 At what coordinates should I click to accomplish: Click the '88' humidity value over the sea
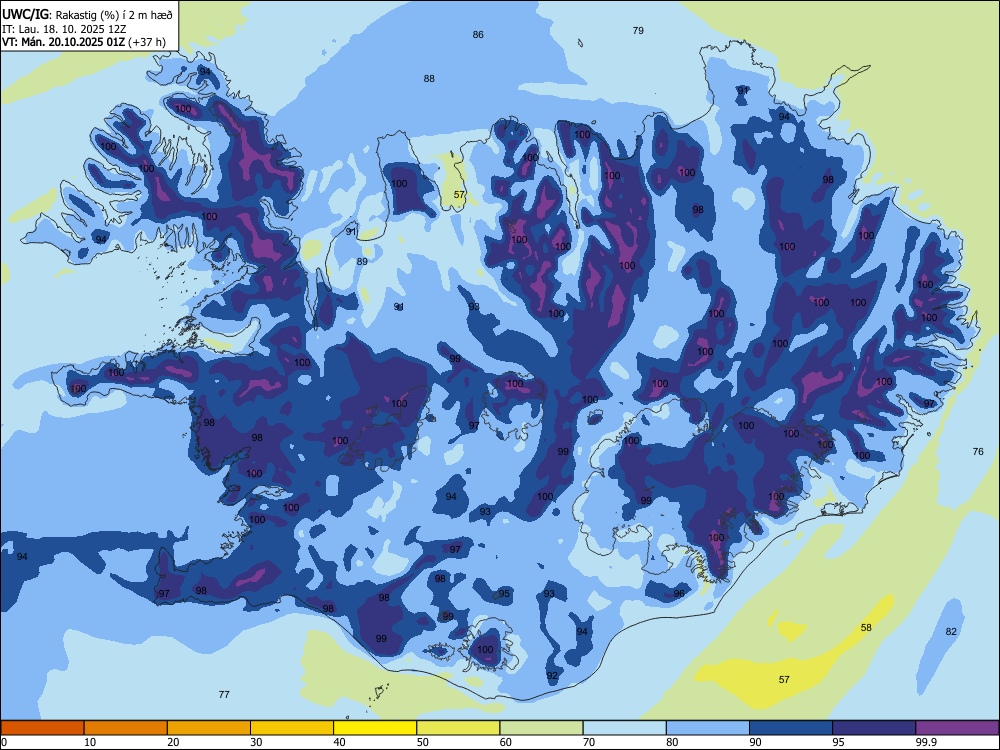click(x=429, y=78)
